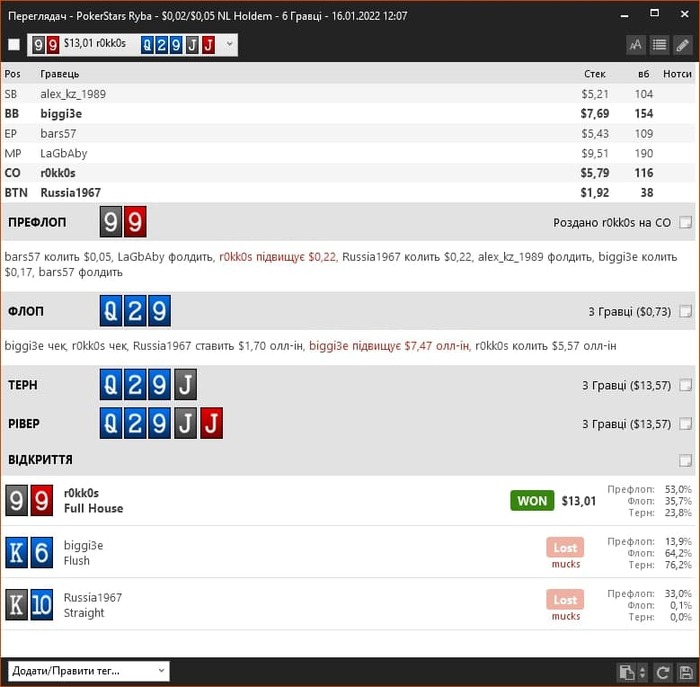Sort by the Pos column header
700x687 pixels.
point(12,74)
